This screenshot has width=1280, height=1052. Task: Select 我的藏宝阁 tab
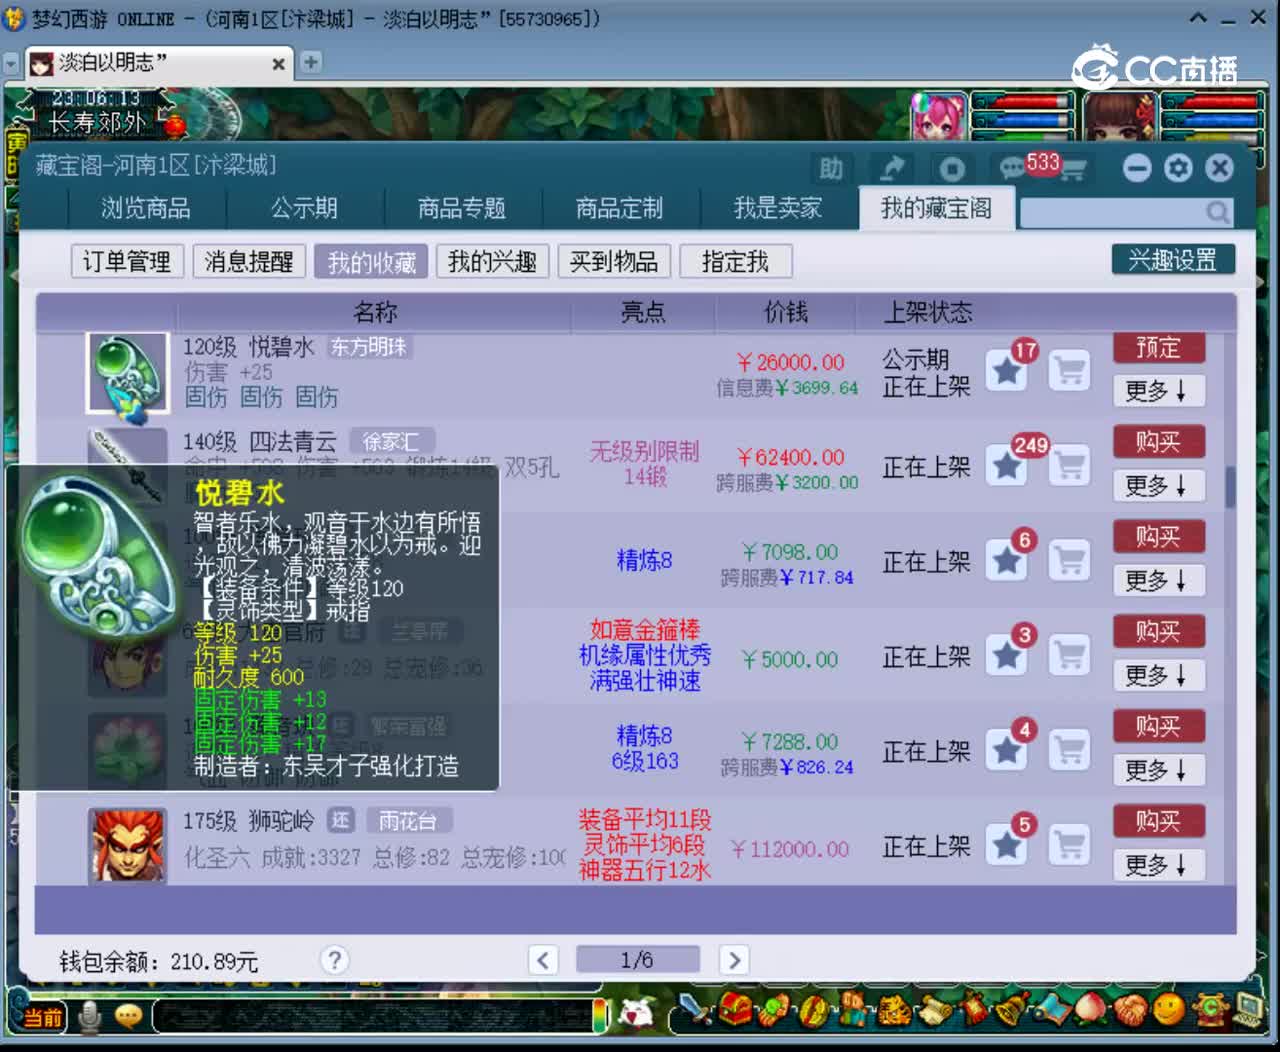(x=936, y=208)
